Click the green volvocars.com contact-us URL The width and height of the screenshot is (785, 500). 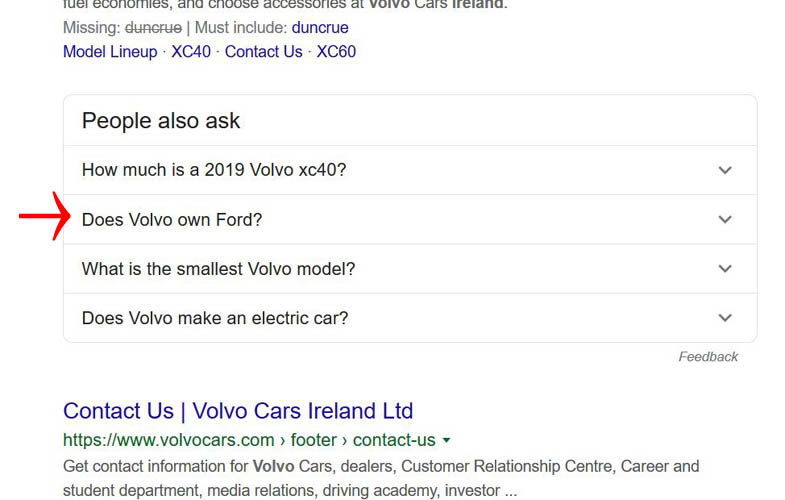pyautogui.click(x=249, y=440)
